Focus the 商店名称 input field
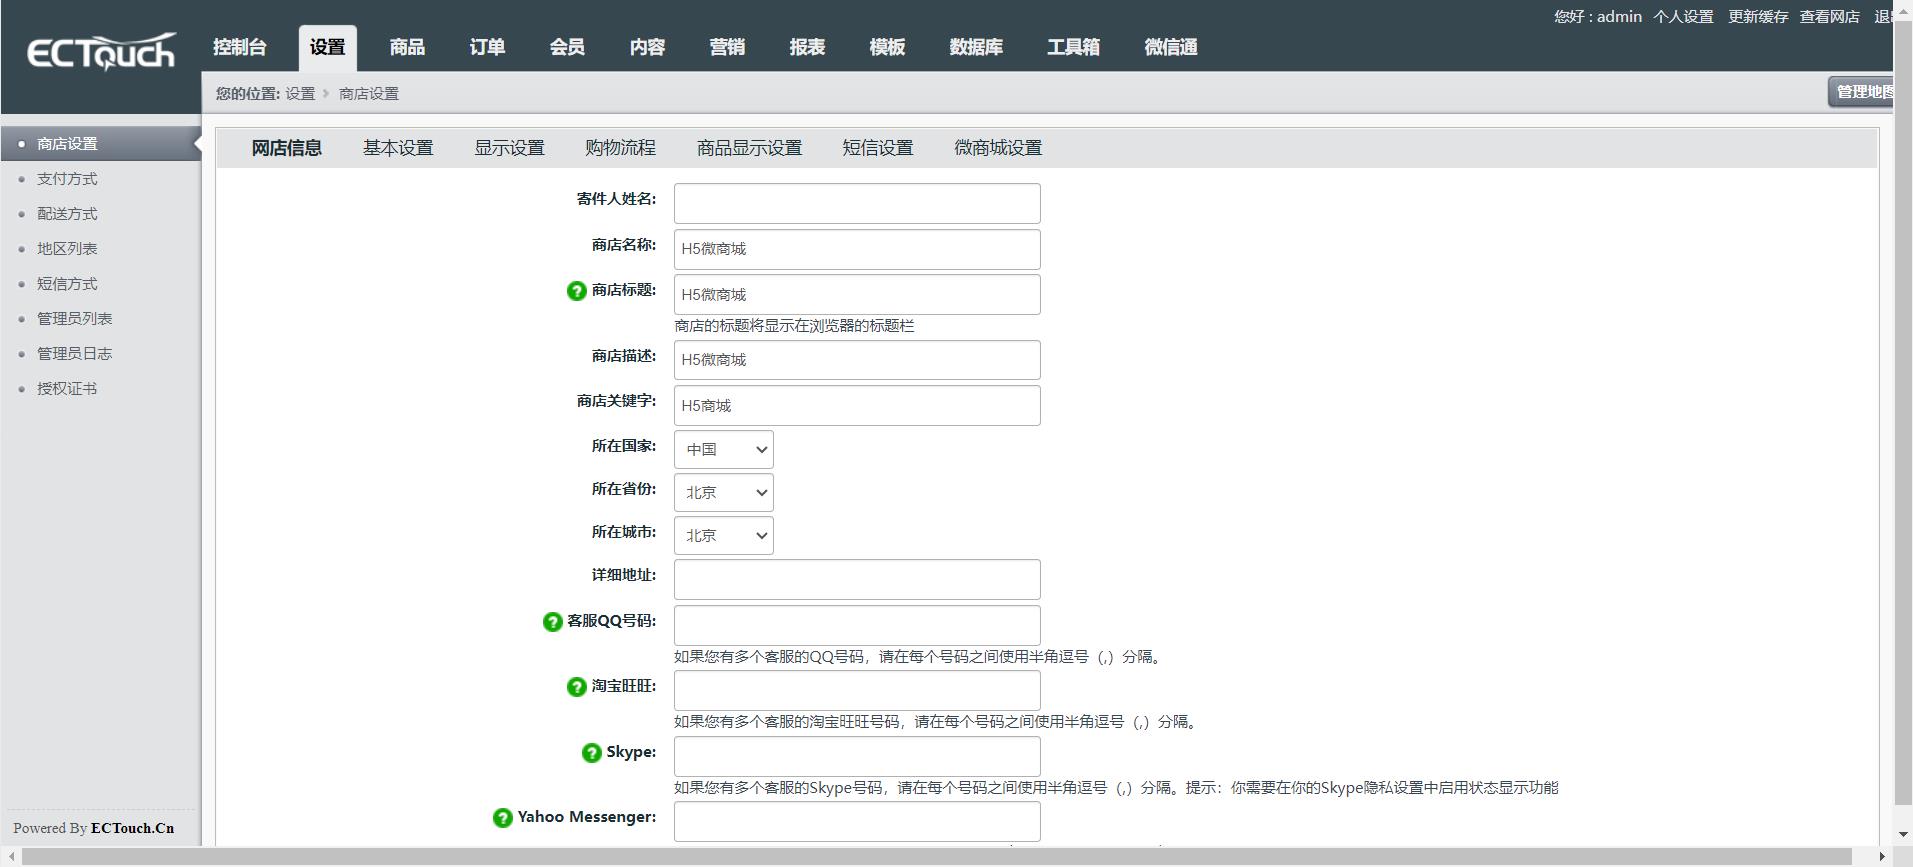The width and height of the screenshot is (1913, 867). [x=857, y=249]
